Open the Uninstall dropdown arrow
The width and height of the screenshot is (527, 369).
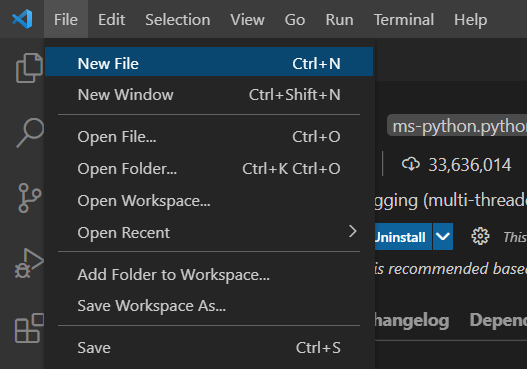click(443, 237)
